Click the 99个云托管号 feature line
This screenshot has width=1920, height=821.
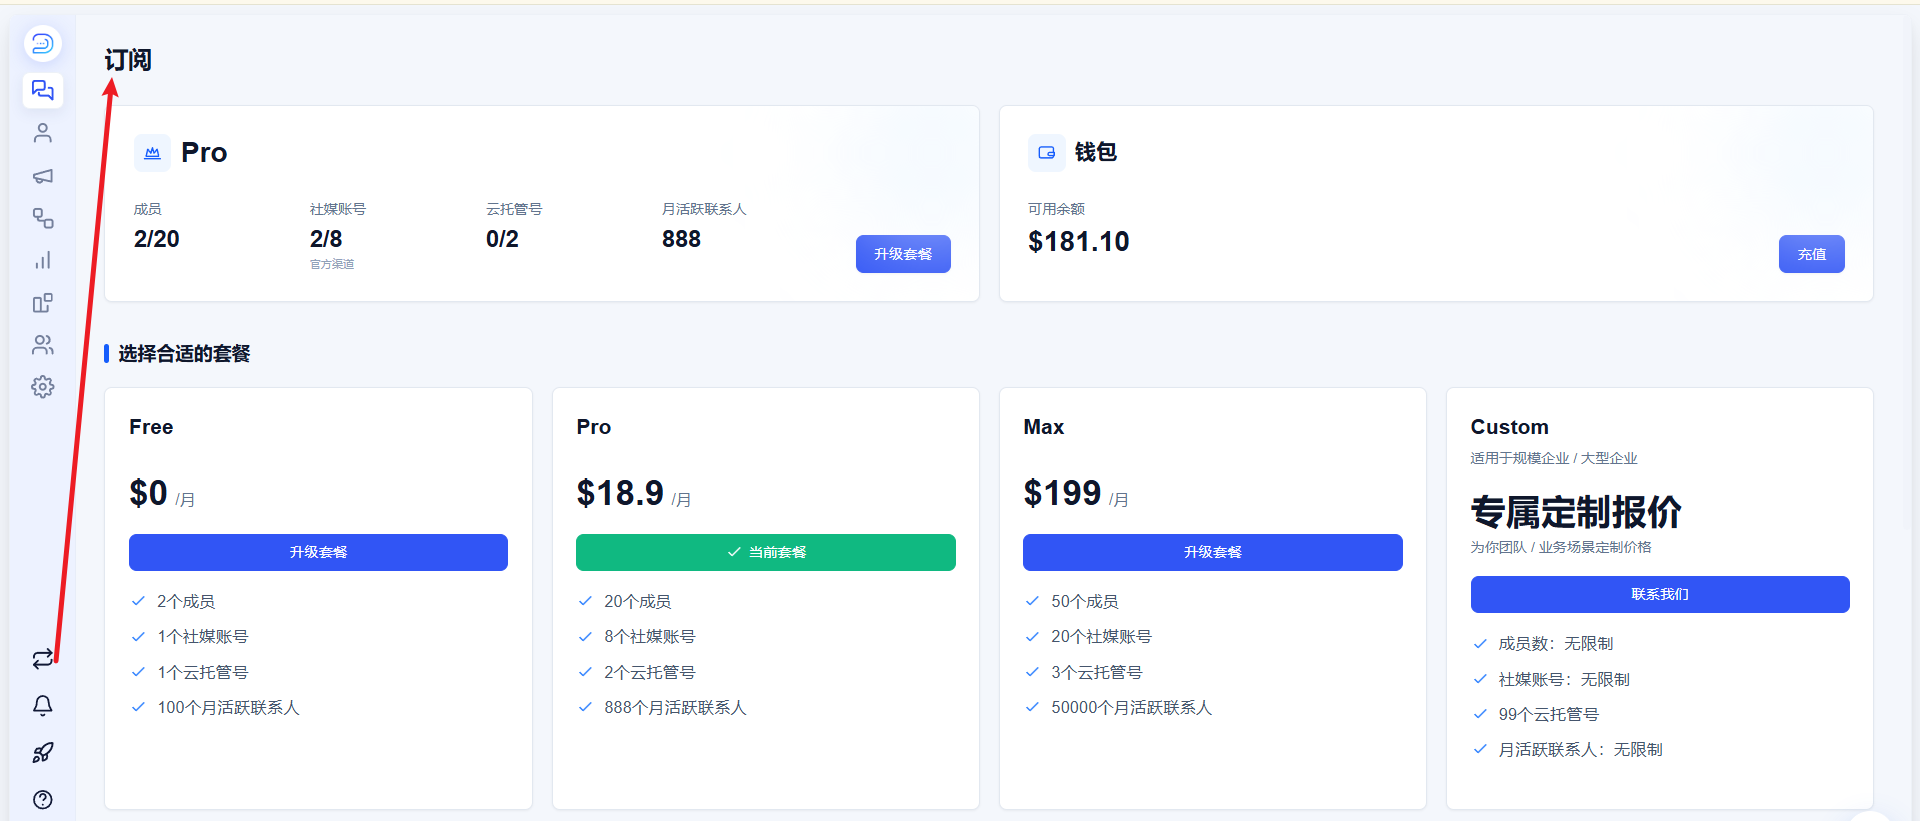[x=1548, y=715]
